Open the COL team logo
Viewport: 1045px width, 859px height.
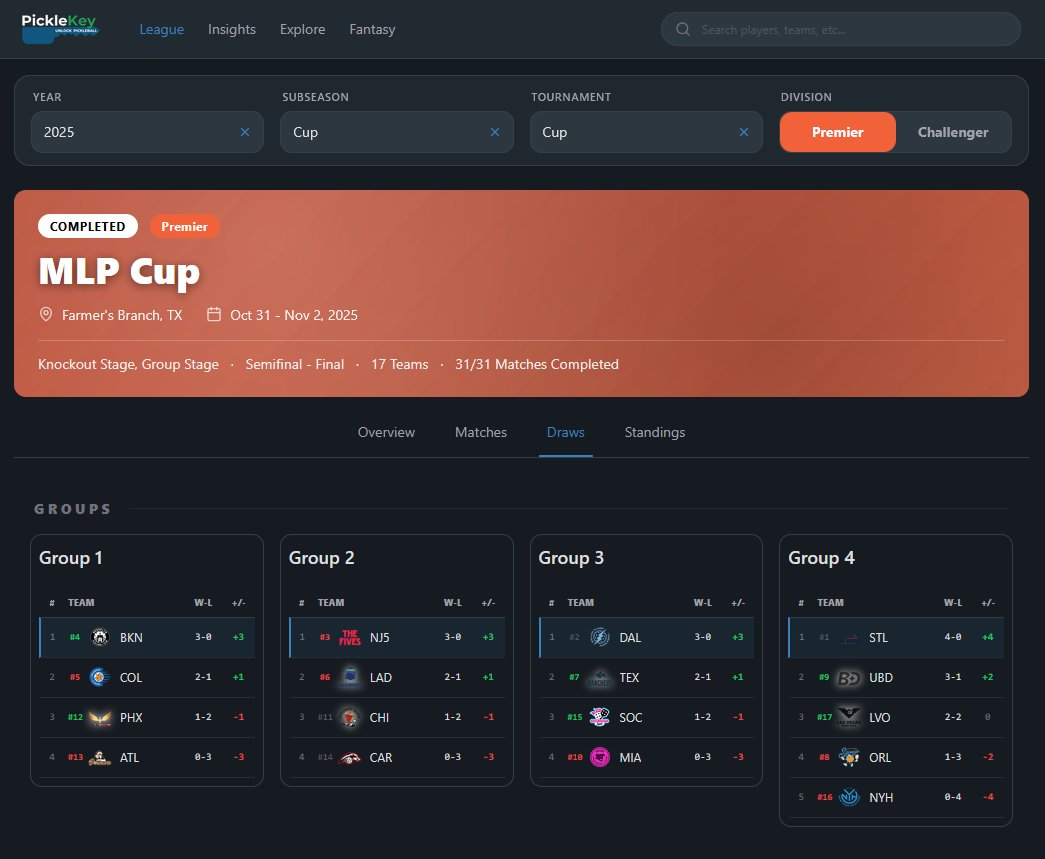tap(100, 677)
